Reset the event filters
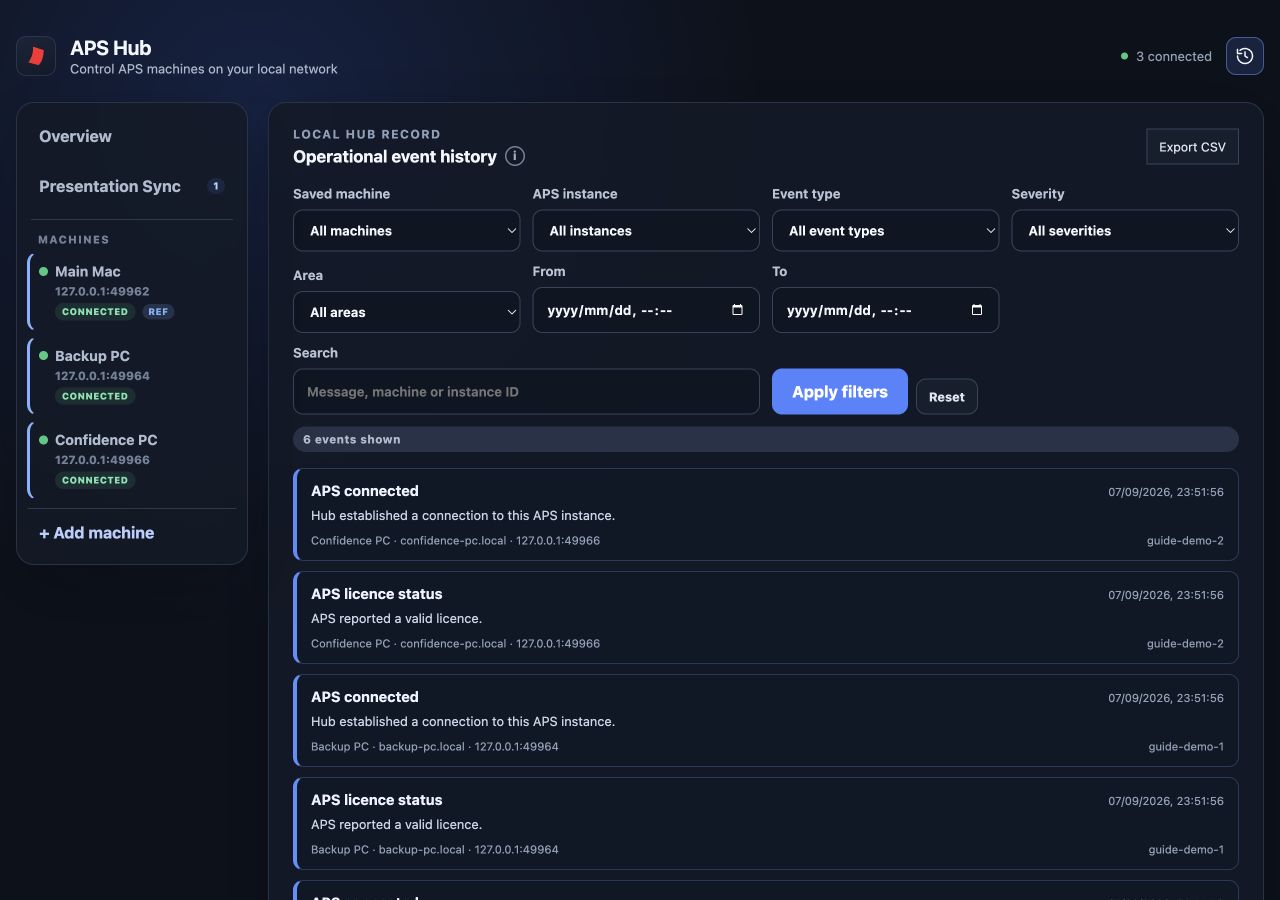This screenshot has height=900, width=1280. (946, 397)
